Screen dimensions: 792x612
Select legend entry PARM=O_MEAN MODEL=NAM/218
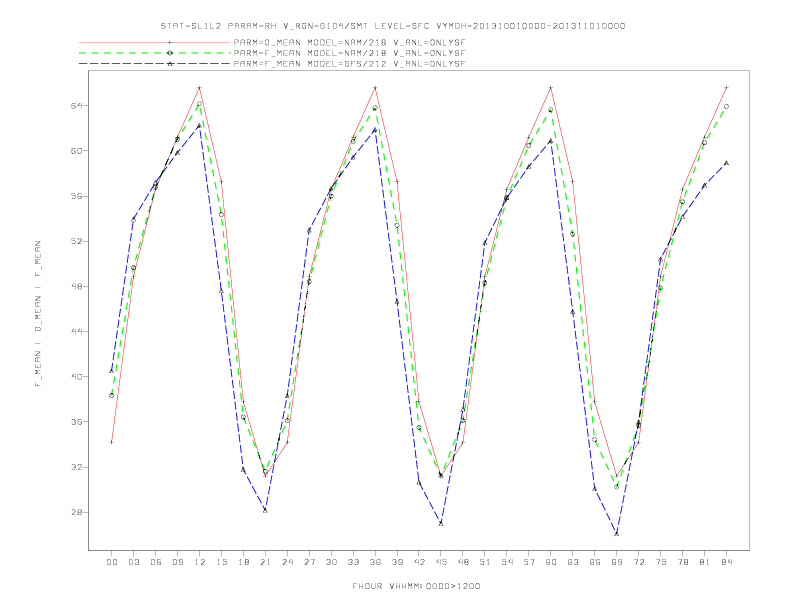point(349,42)
